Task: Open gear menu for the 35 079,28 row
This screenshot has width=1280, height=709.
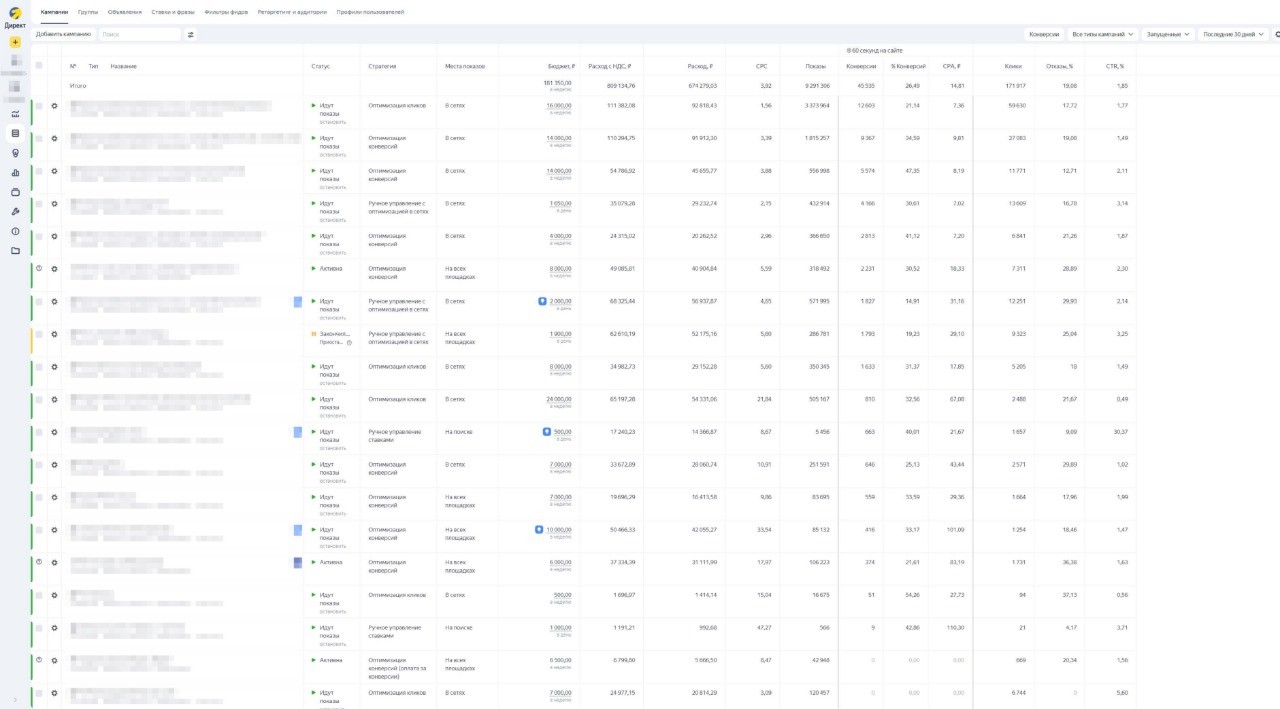Action: tap(55, 203)
